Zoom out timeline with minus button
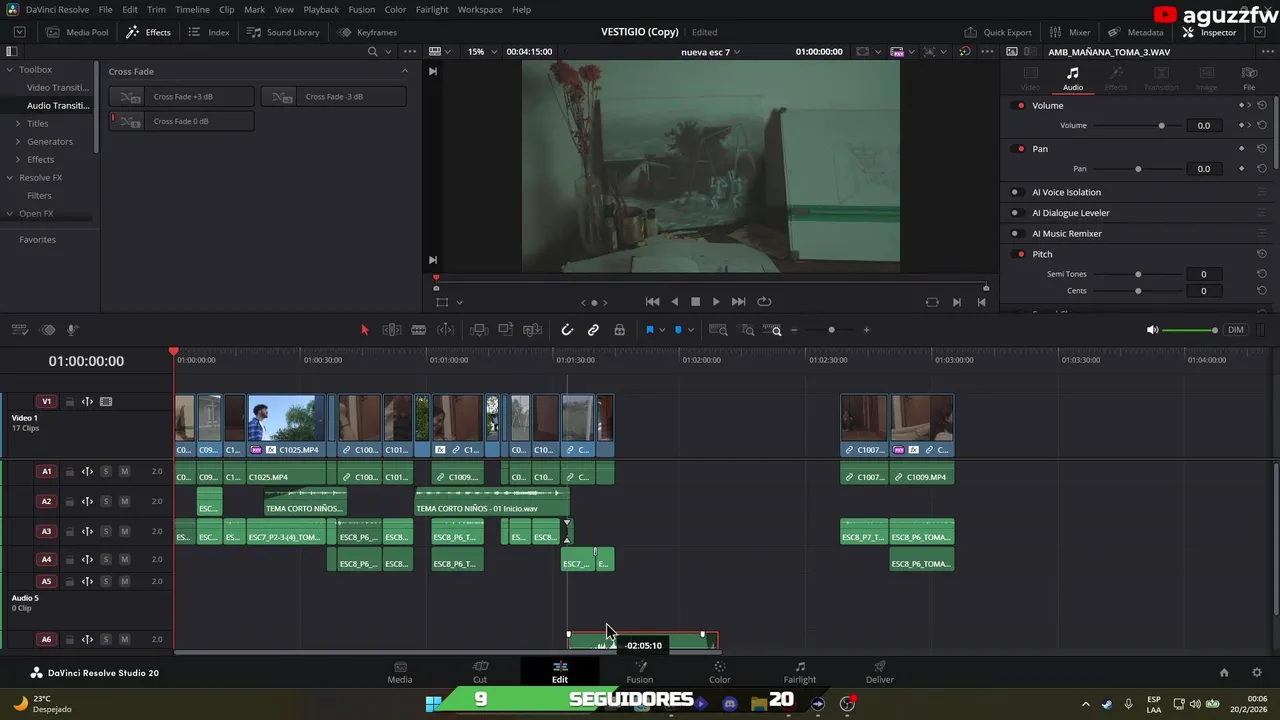 795,330
